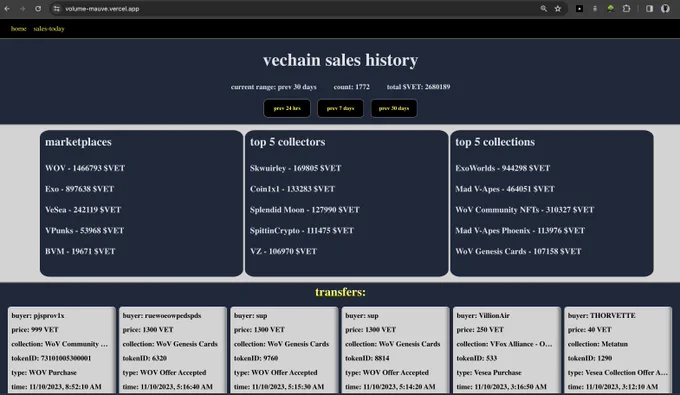Click 'tokenID: 8814' text

pos(367,358)
